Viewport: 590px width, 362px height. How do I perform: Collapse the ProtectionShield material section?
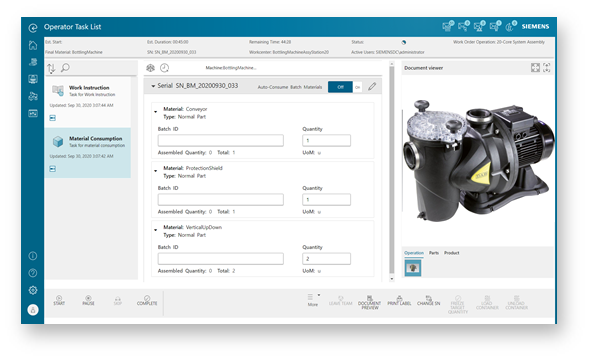(x=155, y=171)
